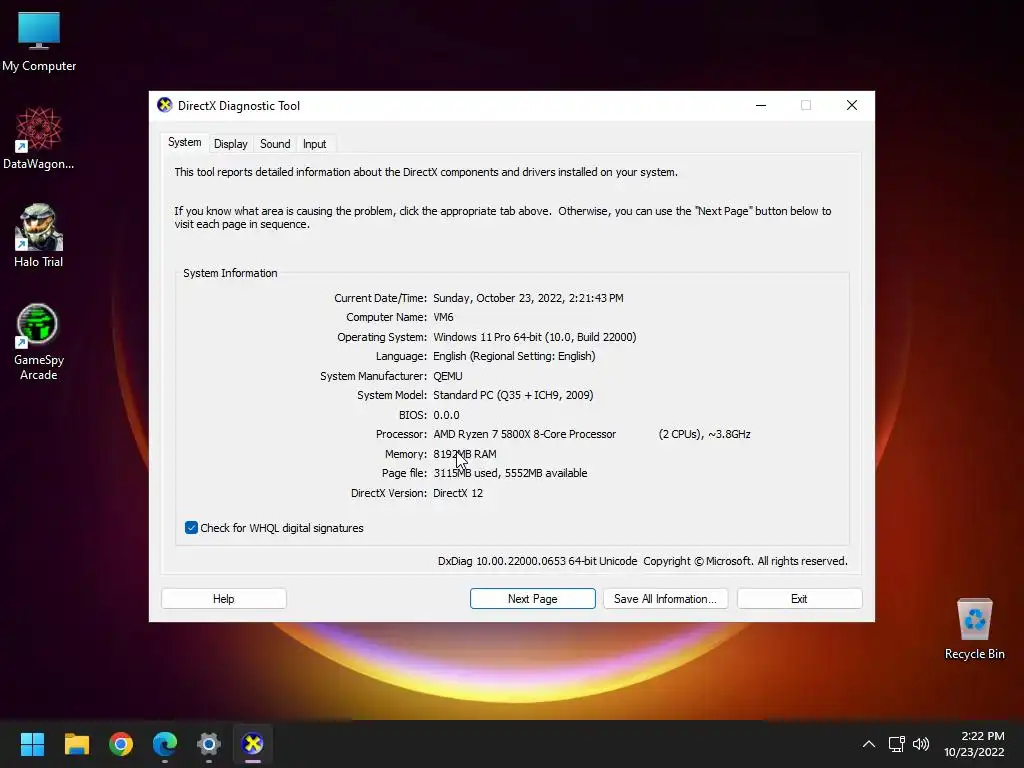Click the BIOS value 0.0.0
Image resolution: width=1024 pixels, height=768 pixels.
446,415
